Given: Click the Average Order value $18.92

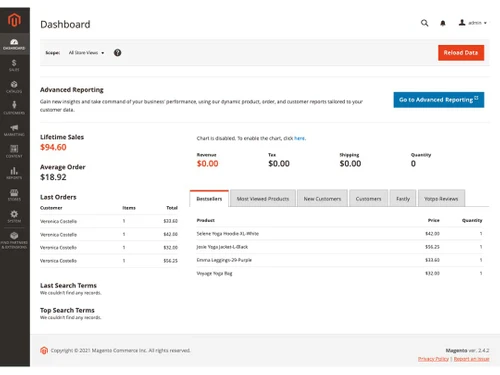Looking at the screenshot, I should [x=53, y=177].
